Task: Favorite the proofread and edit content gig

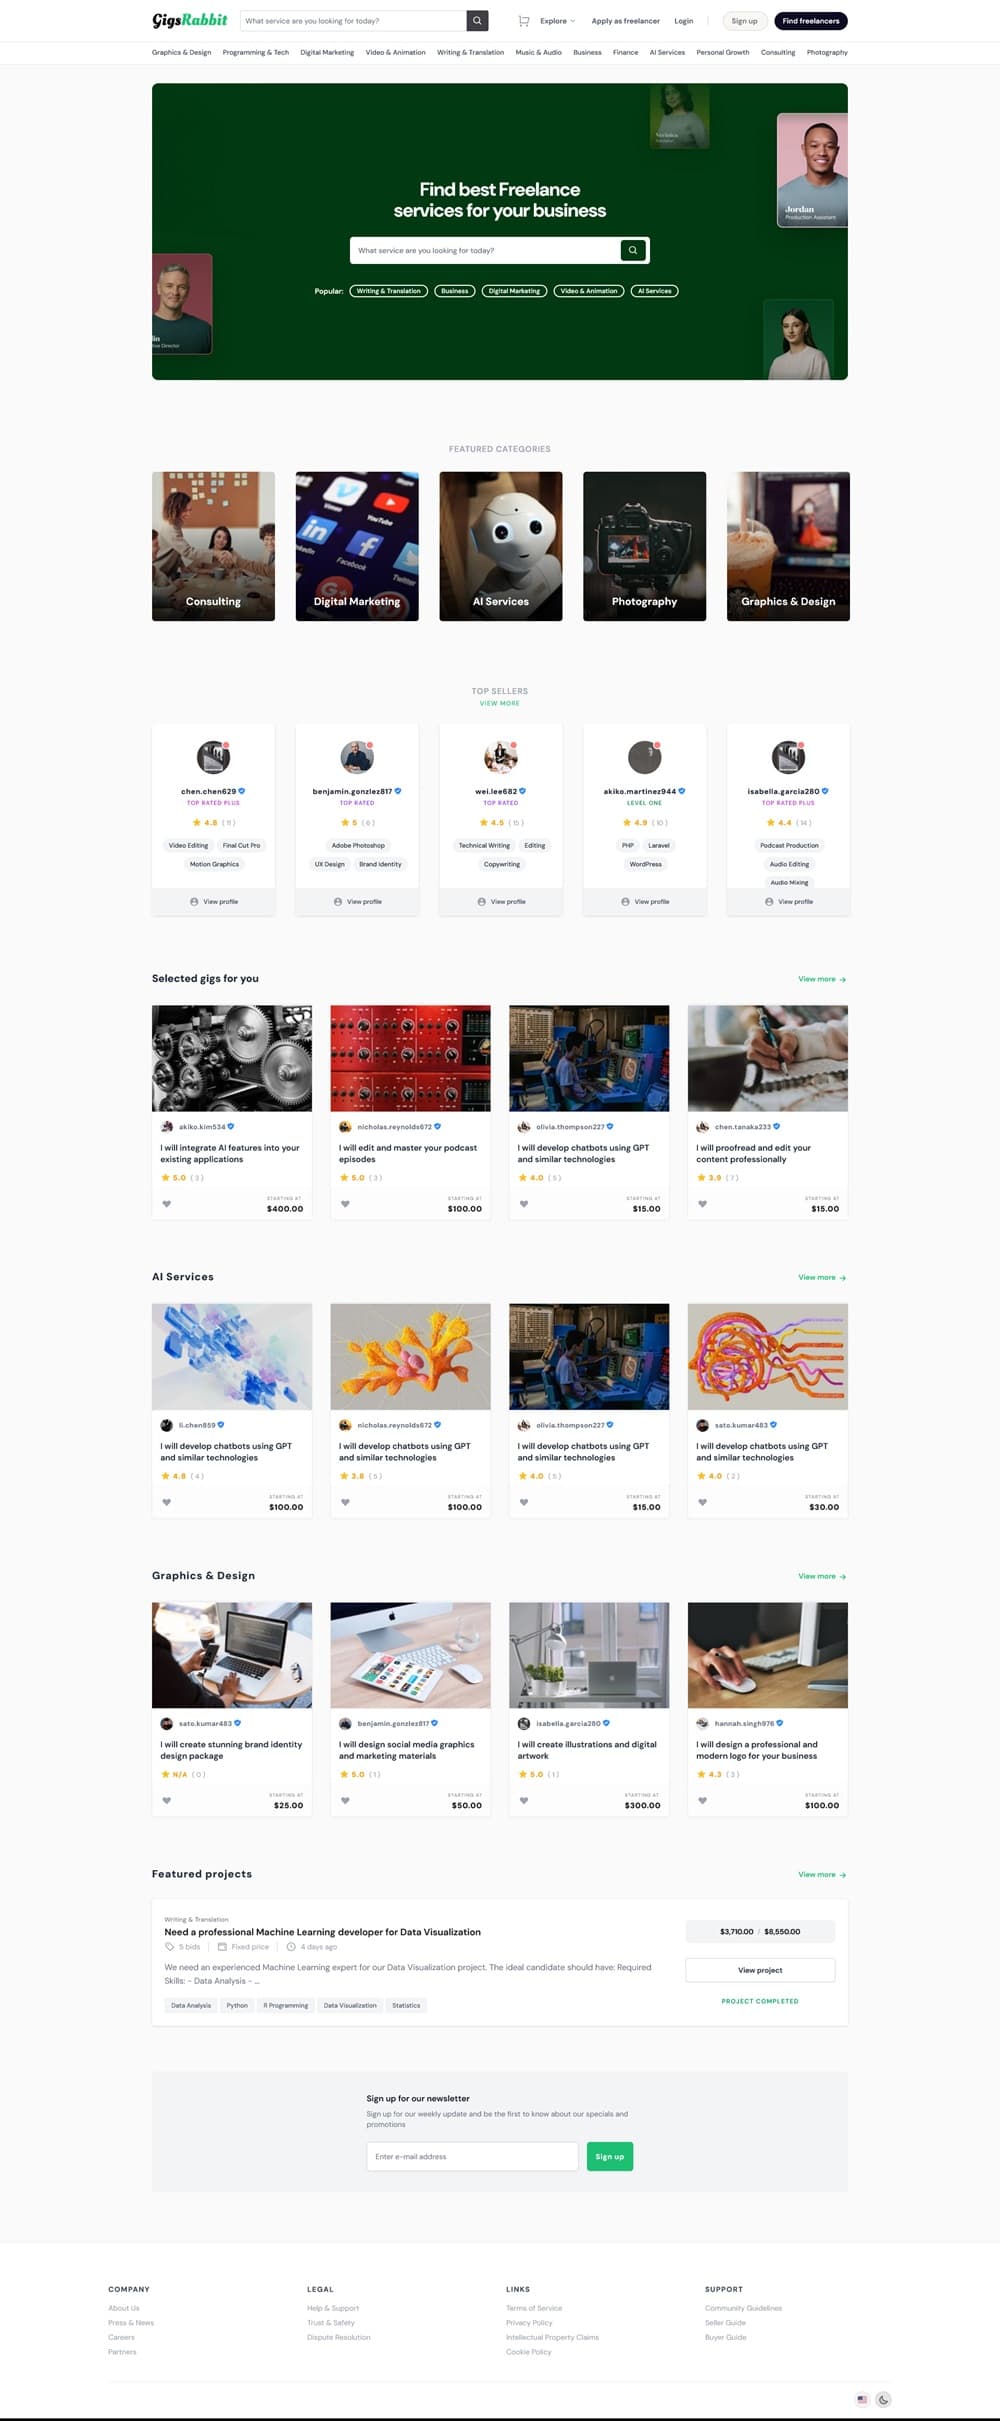Action: tap(702, 1204)
